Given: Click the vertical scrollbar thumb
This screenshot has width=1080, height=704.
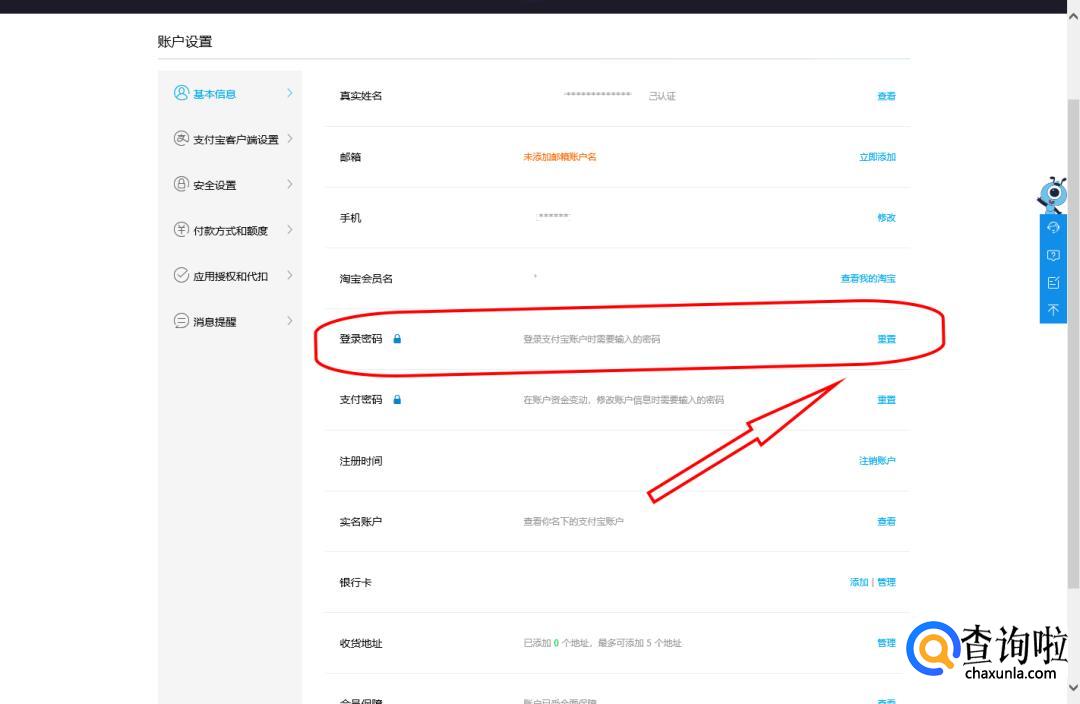Looking at the screenshot, I should [x=1073, y=343].
